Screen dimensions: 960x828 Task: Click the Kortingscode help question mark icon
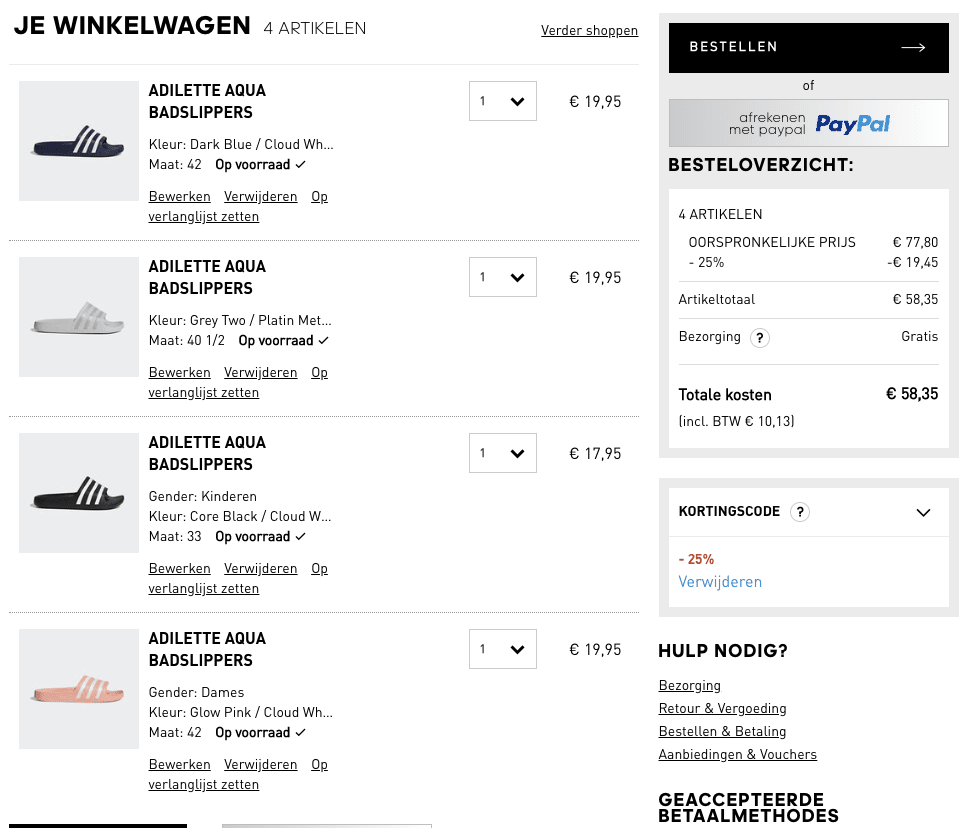800,511
